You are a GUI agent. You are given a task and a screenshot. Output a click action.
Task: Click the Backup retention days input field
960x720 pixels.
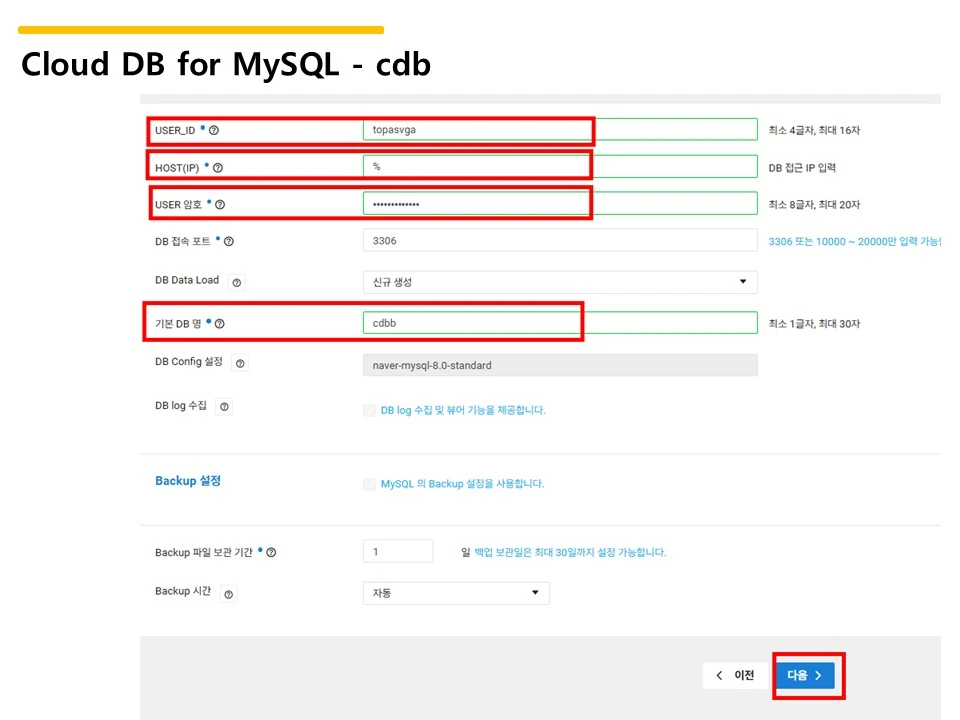tap(398, 552)
